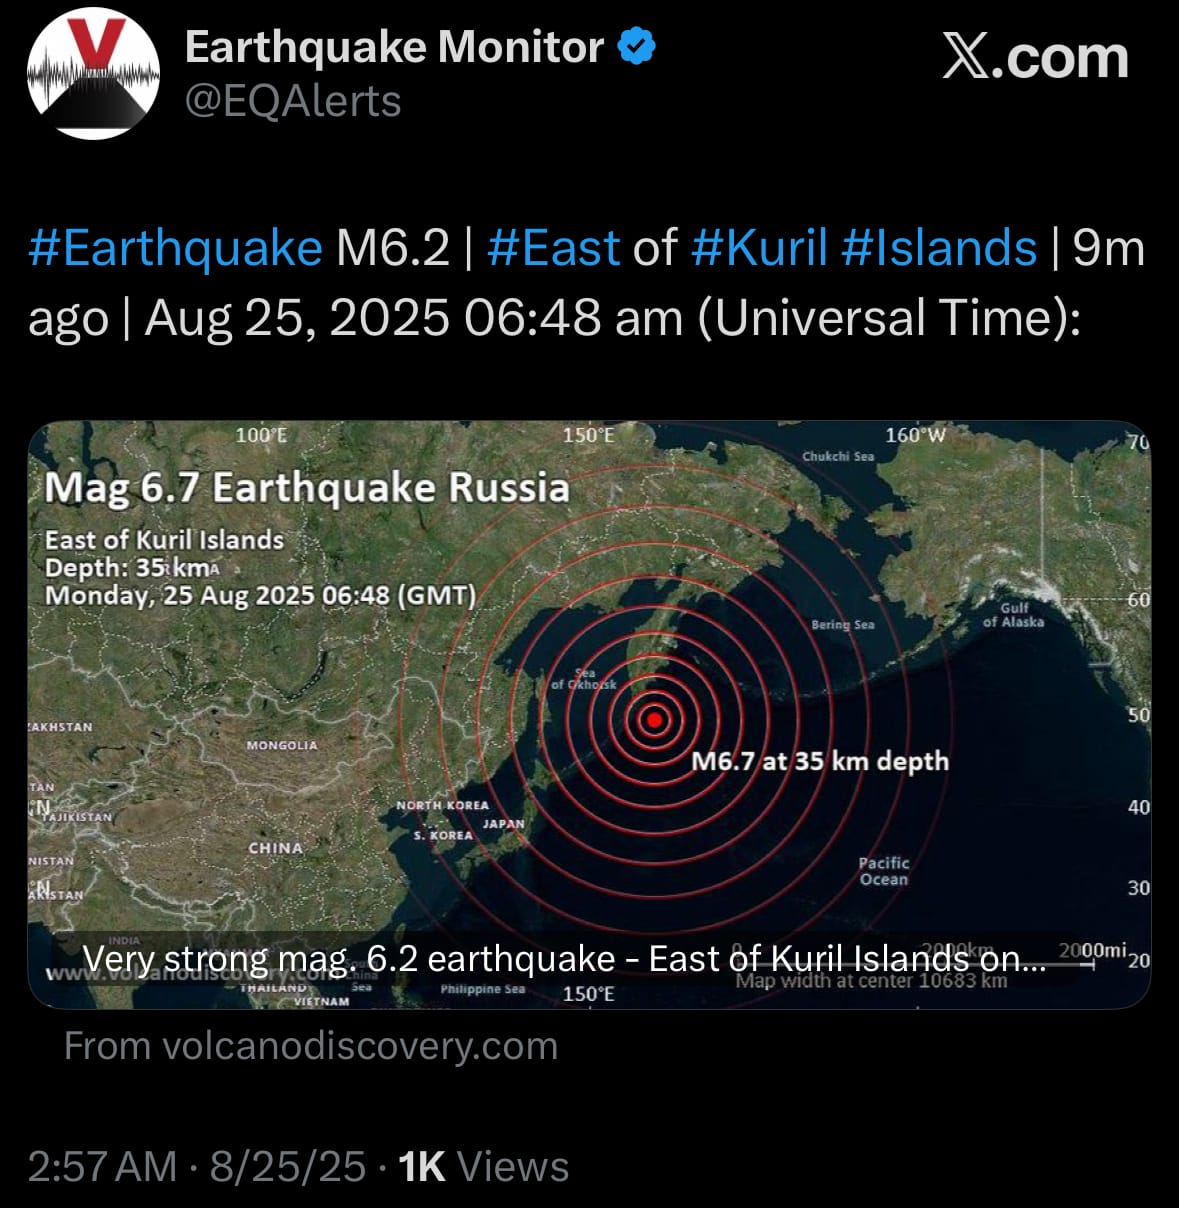This screenshot has width=1179, height=1208.
Task: Open the @EQAlerts handle
Action: (x=293, y=101)
